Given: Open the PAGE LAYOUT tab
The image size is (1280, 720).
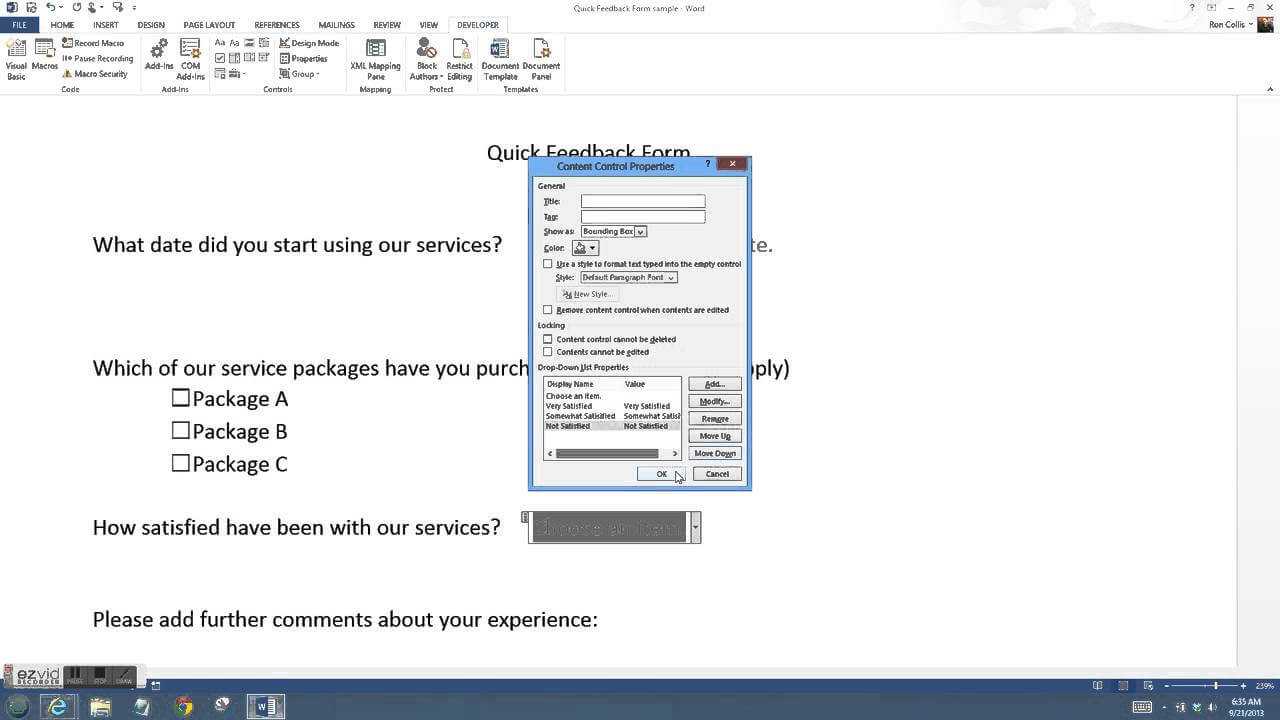Looking at the screenshot, I should point(209,25).
